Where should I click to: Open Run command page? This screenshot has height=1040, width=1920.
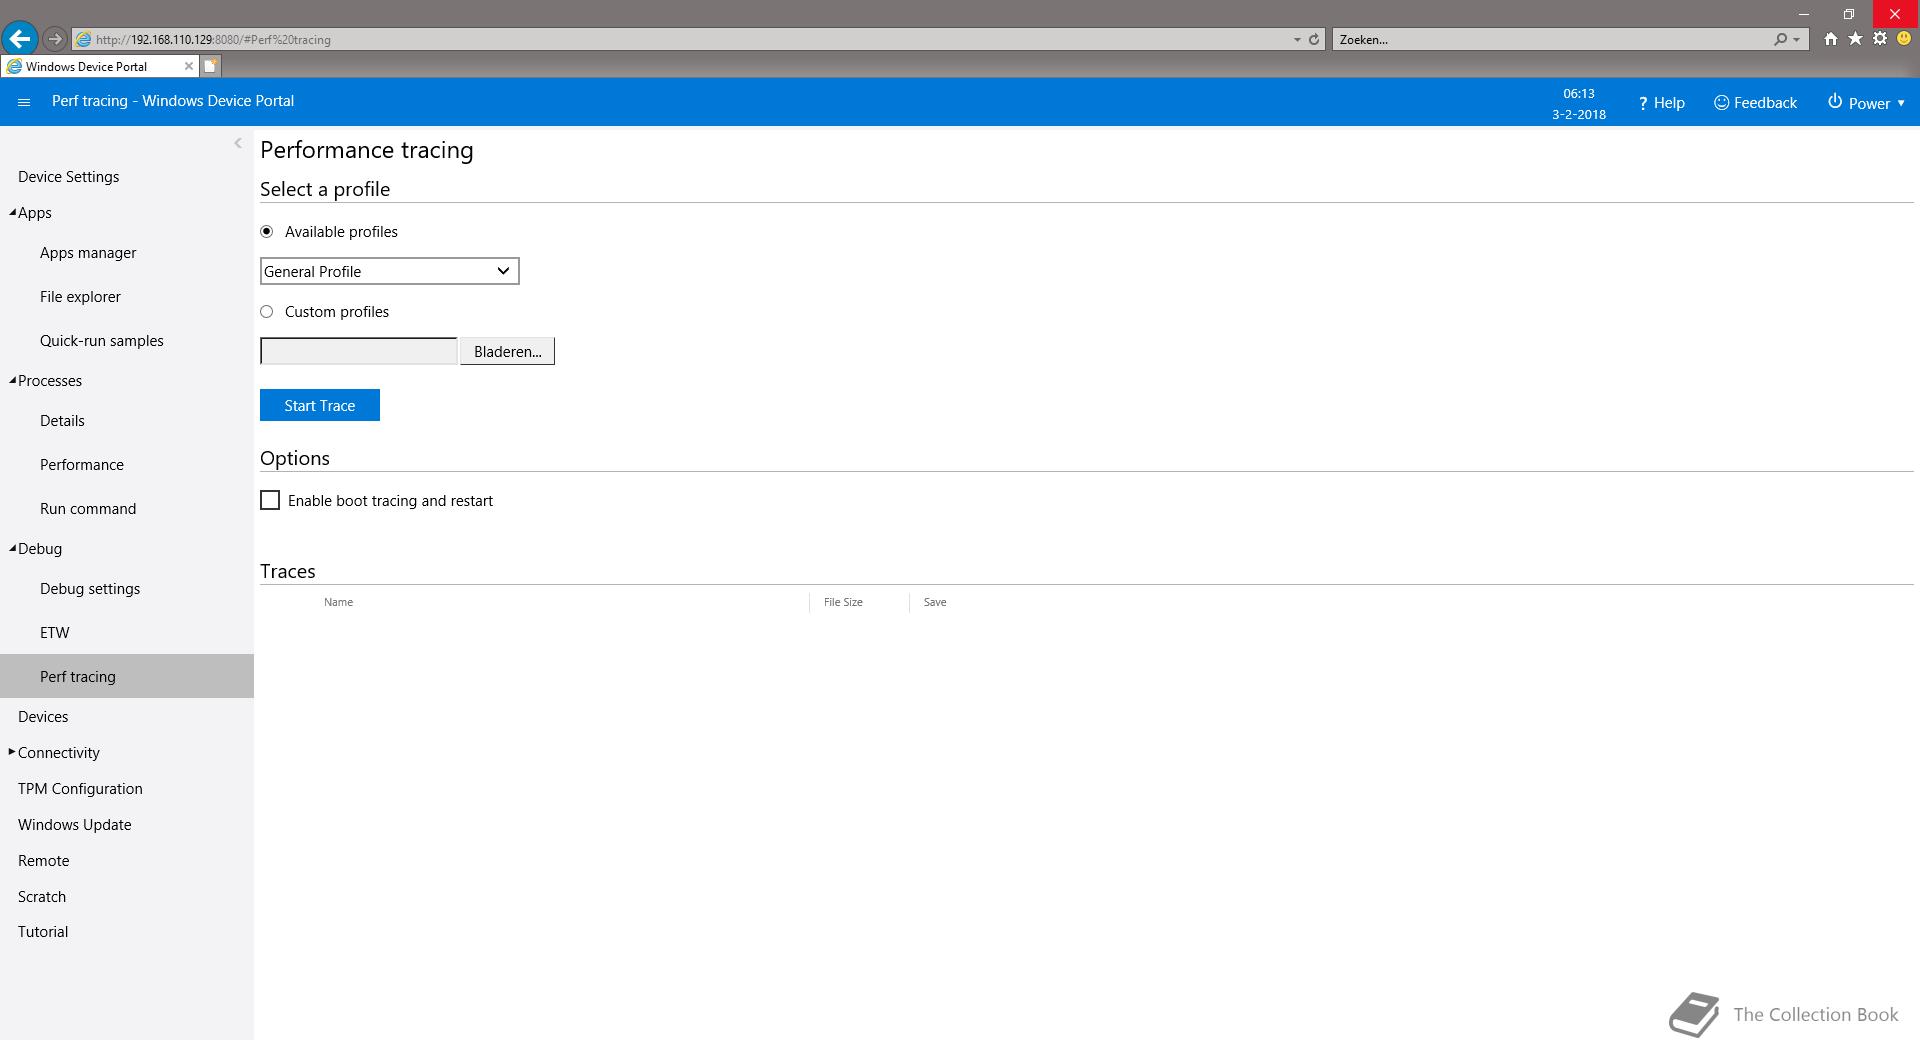88,509
